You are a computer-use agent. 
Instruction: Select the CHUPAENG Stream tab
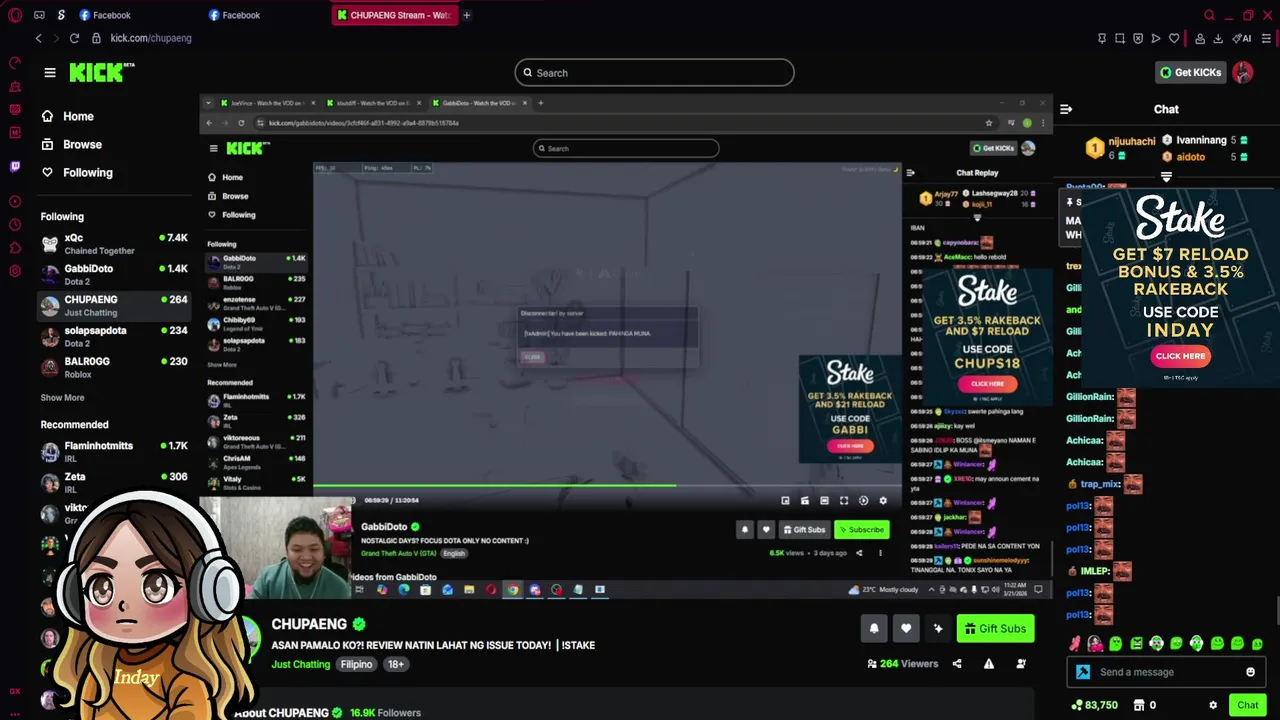(x=395, y=15)
